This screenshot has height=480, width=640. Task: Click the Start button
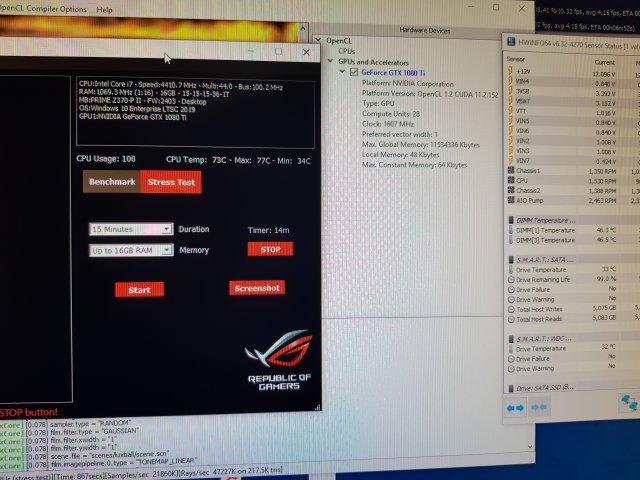tap(139, 290)
